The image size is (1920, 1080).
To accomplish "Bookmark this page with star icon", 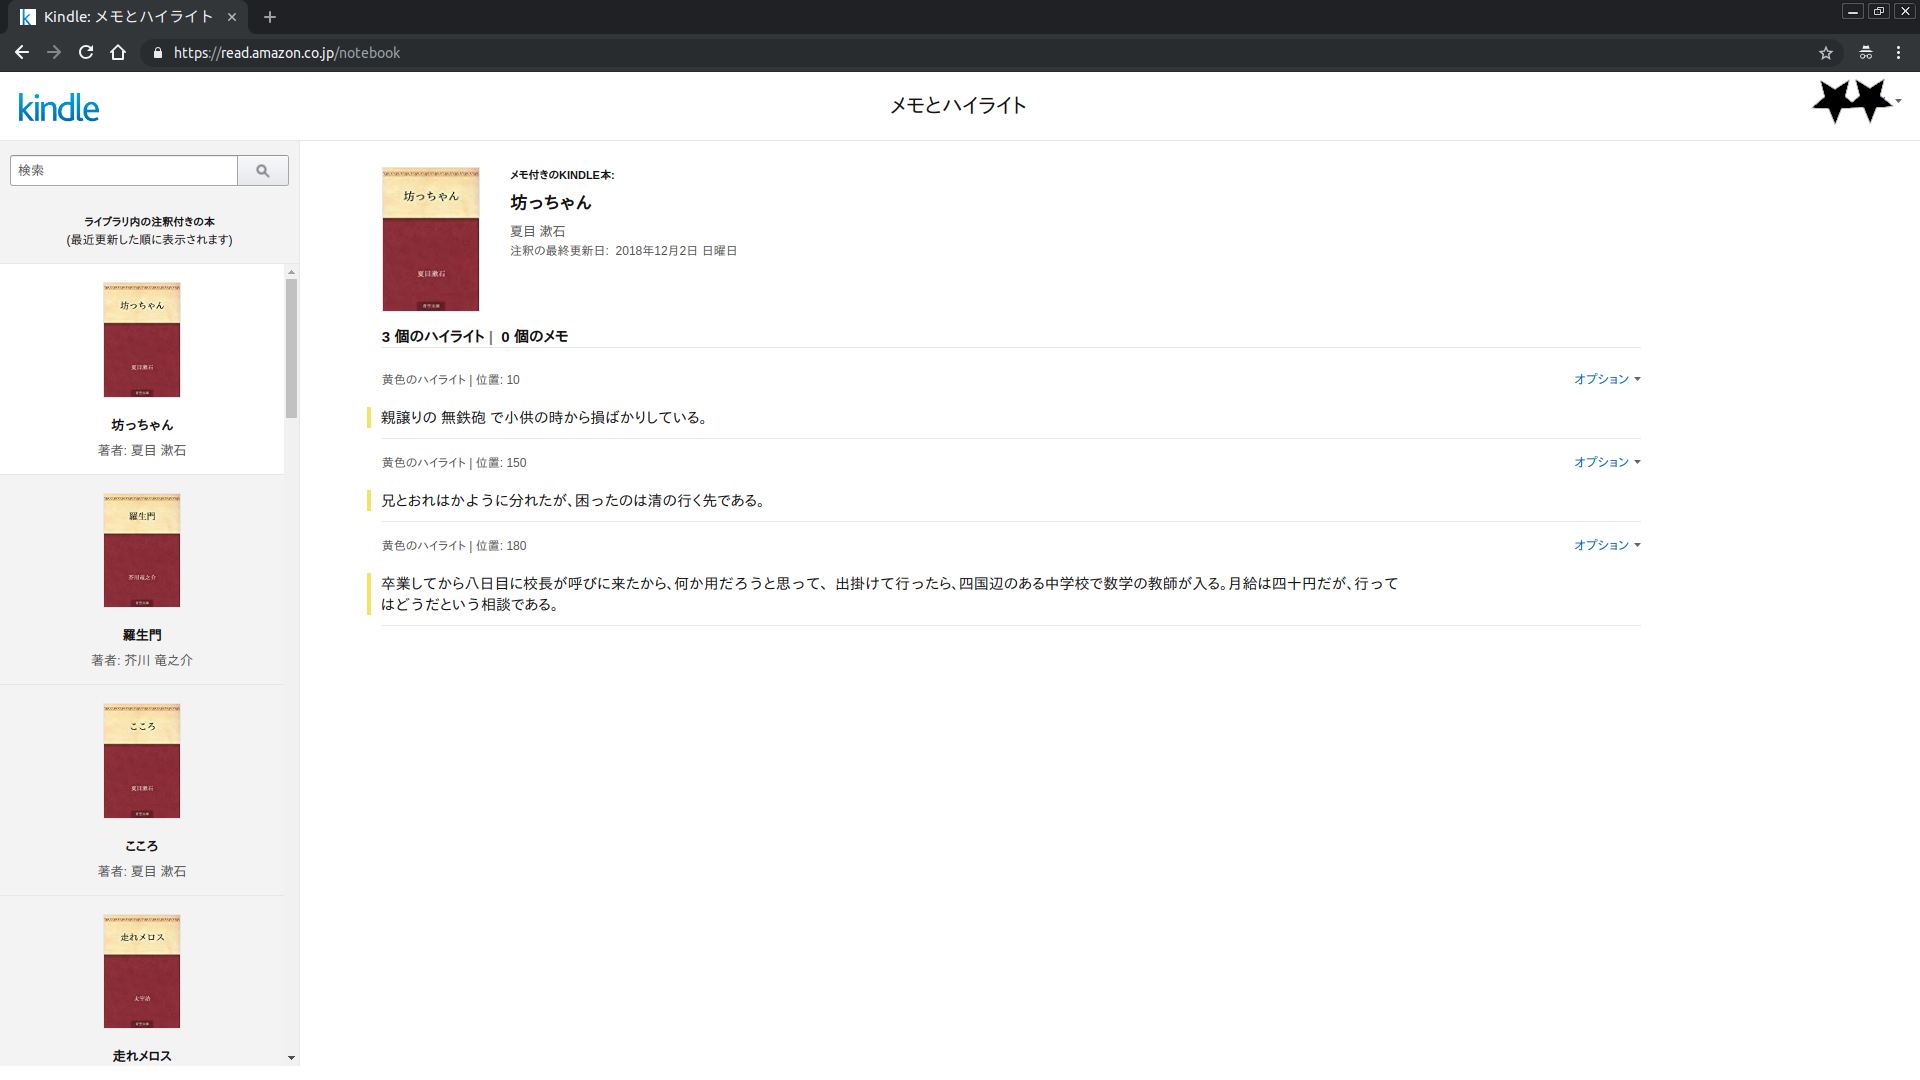I will 1826,53.
